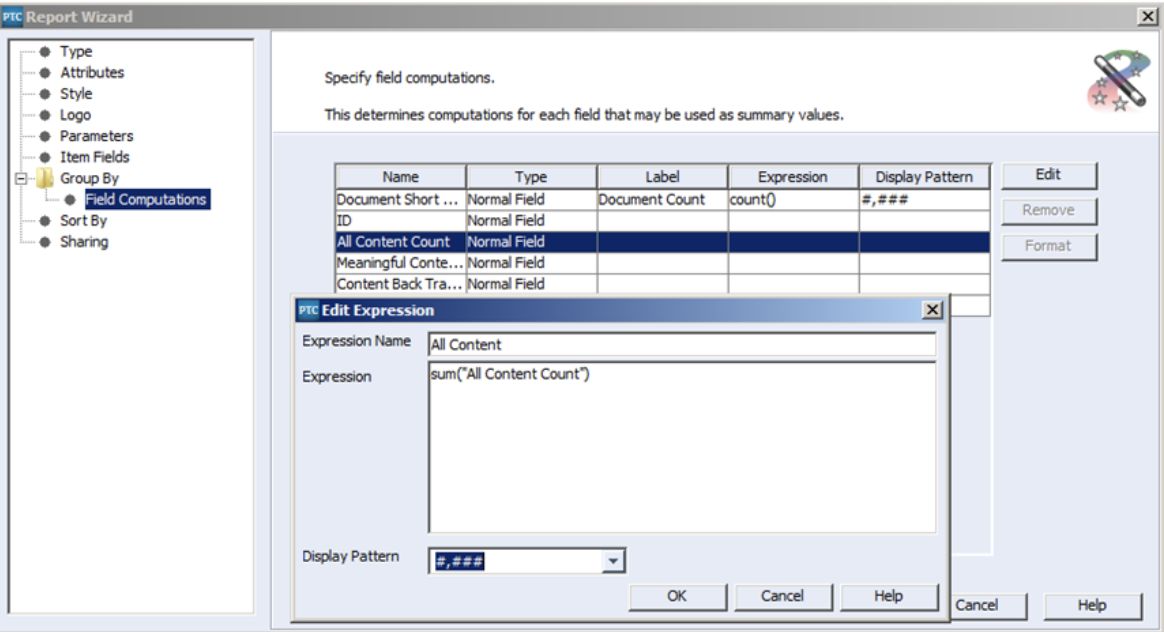
Task: Click Normal Field in Document Short row
Action: pyautogui.click(x=531, y=200)
